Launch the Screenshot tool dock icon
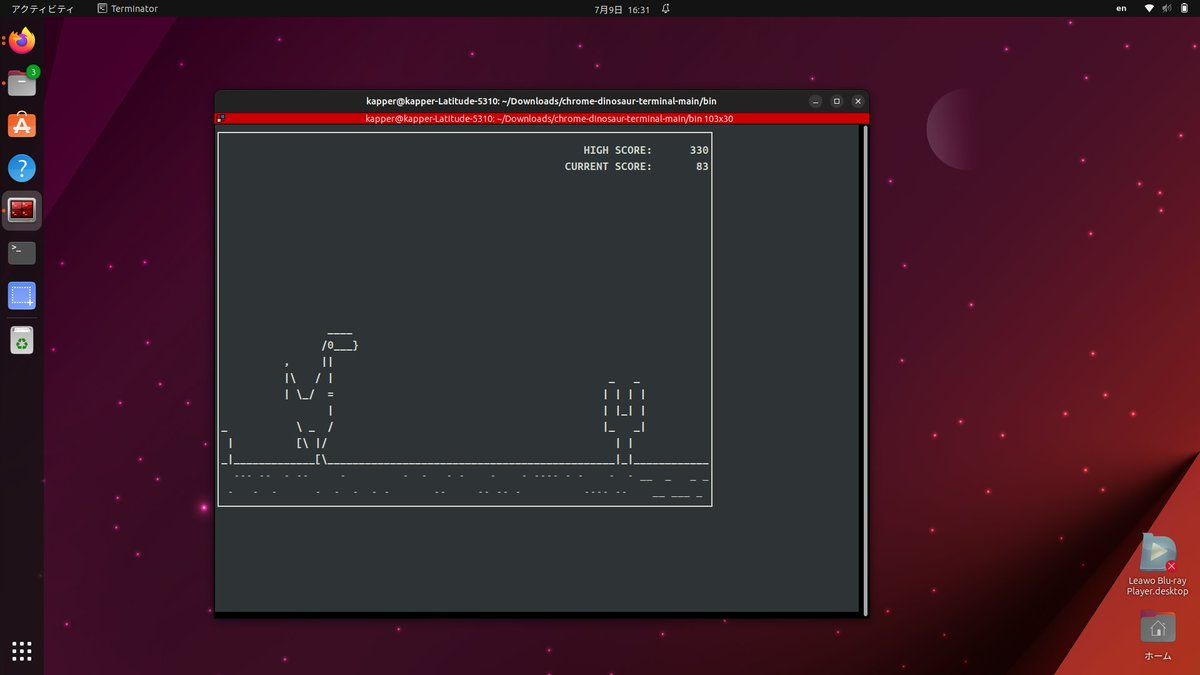 click(x=22, y=296)
